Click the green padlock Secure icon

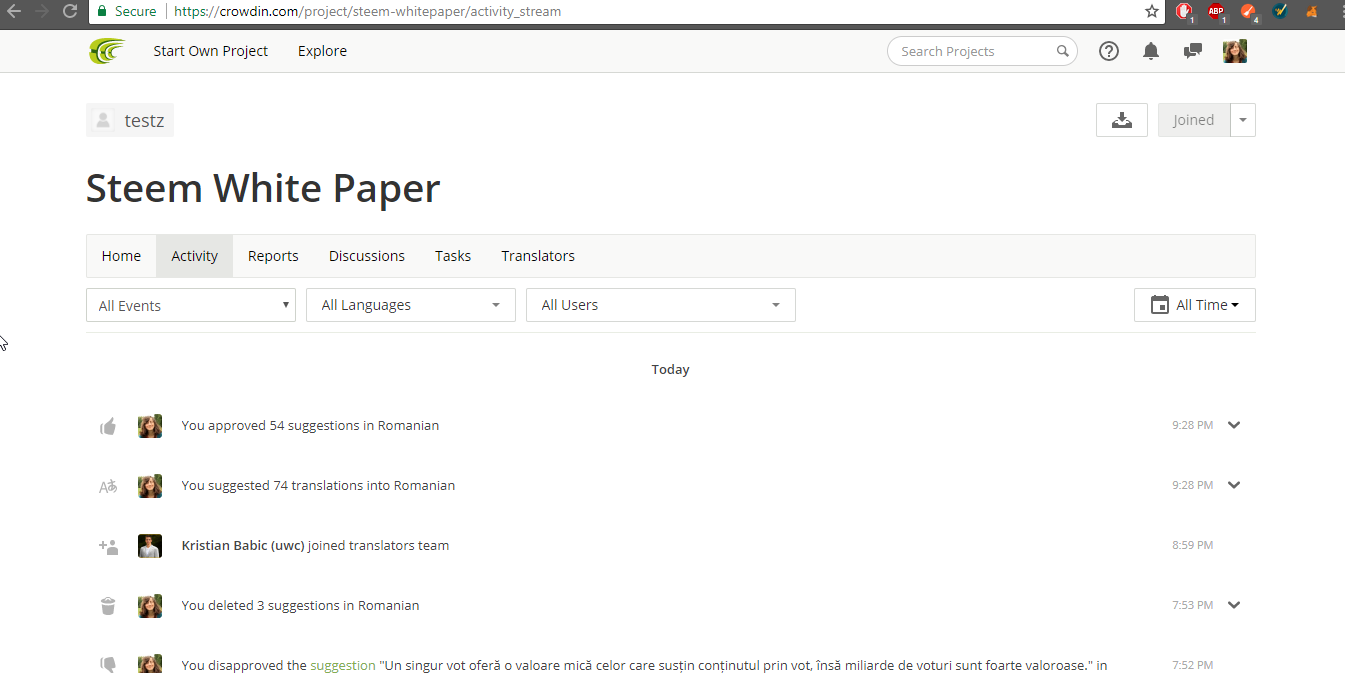point(102,11)
